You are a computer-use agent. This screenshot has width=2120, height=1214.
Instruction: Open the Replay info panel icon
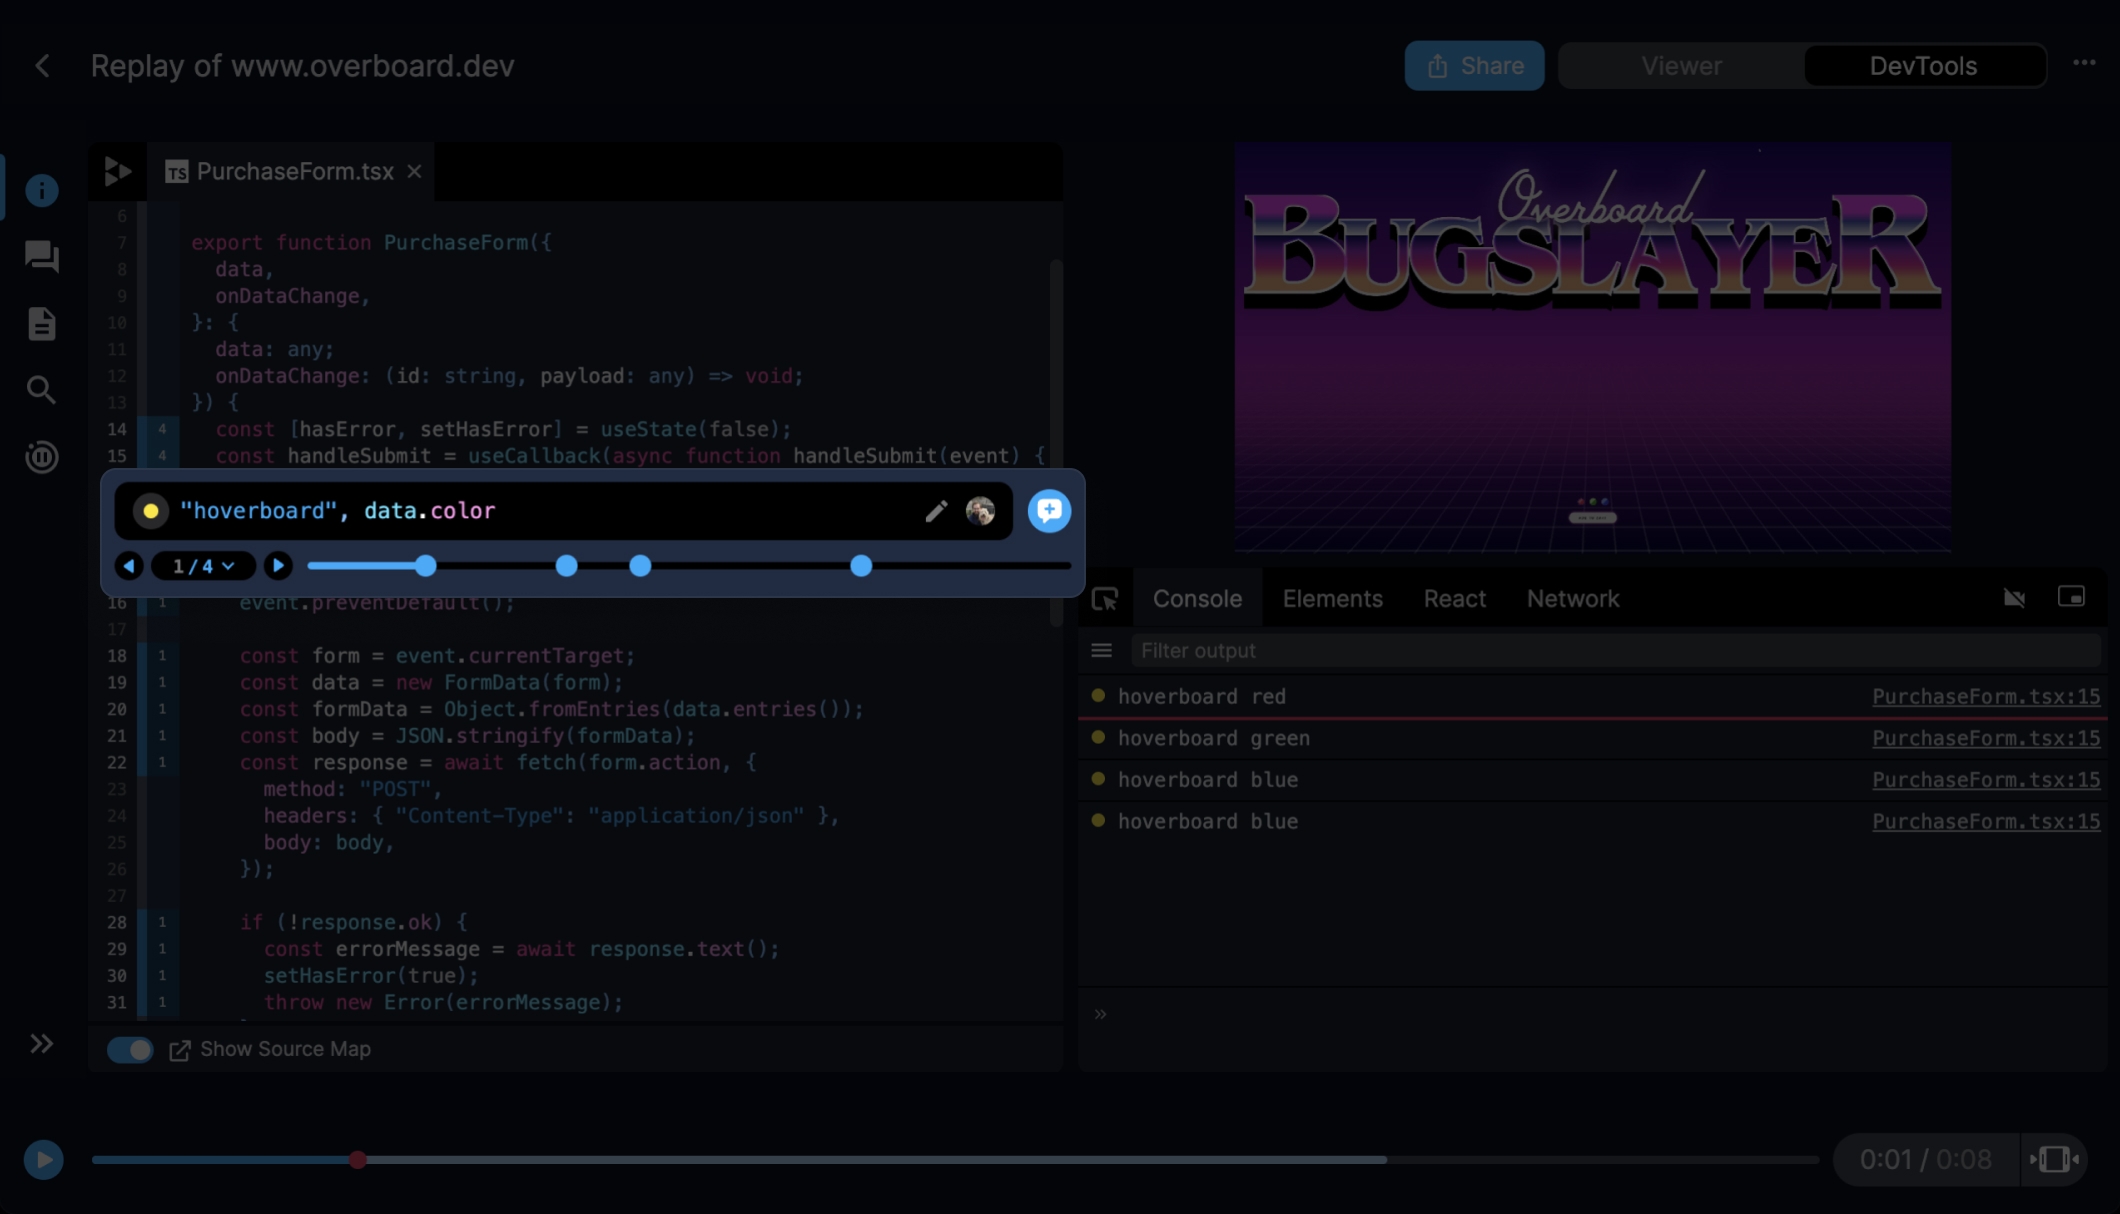click(x=41, y=190)
